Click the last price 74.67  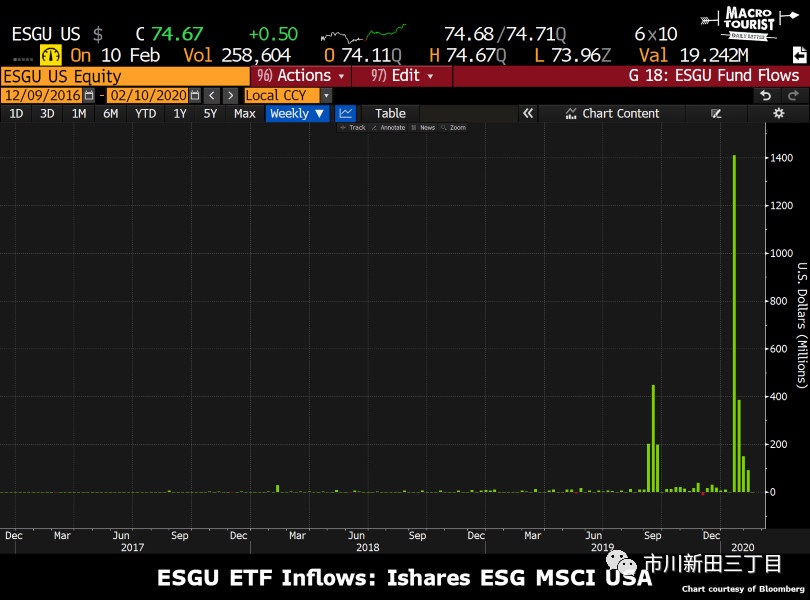click(177, 34)
